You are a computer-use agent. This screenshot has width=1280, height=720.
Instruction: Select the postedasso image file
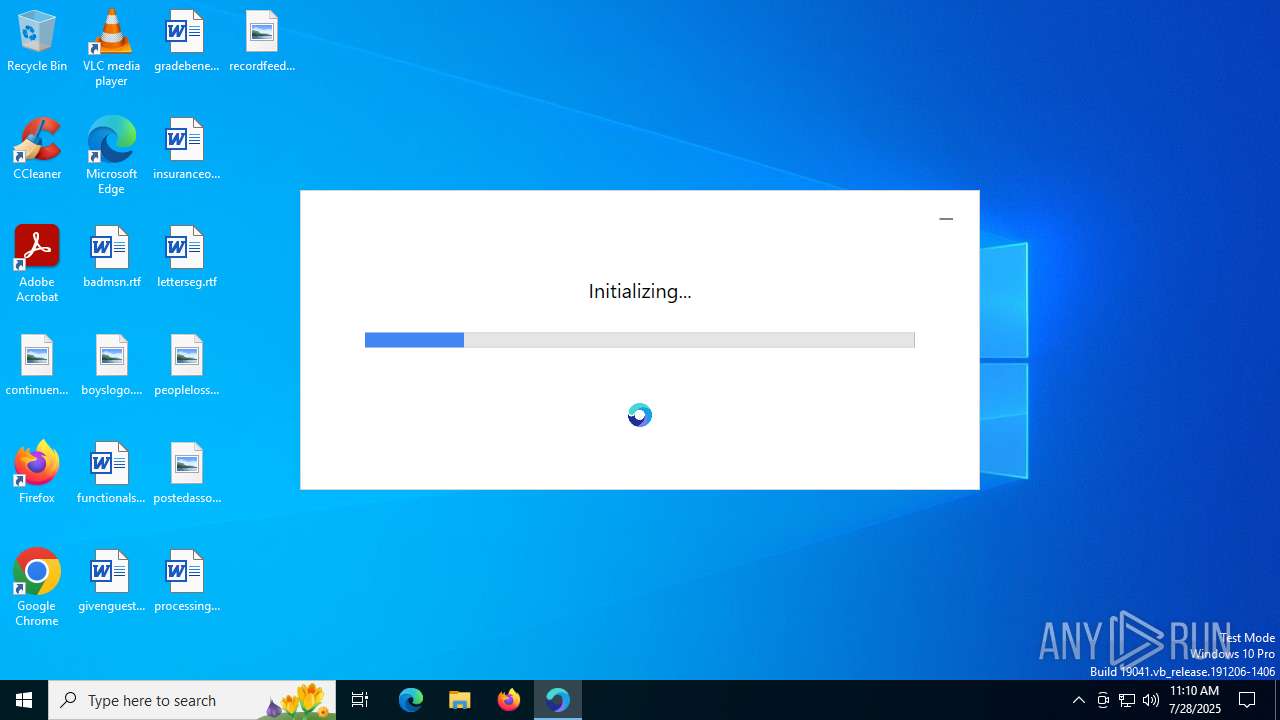[186, 474]
